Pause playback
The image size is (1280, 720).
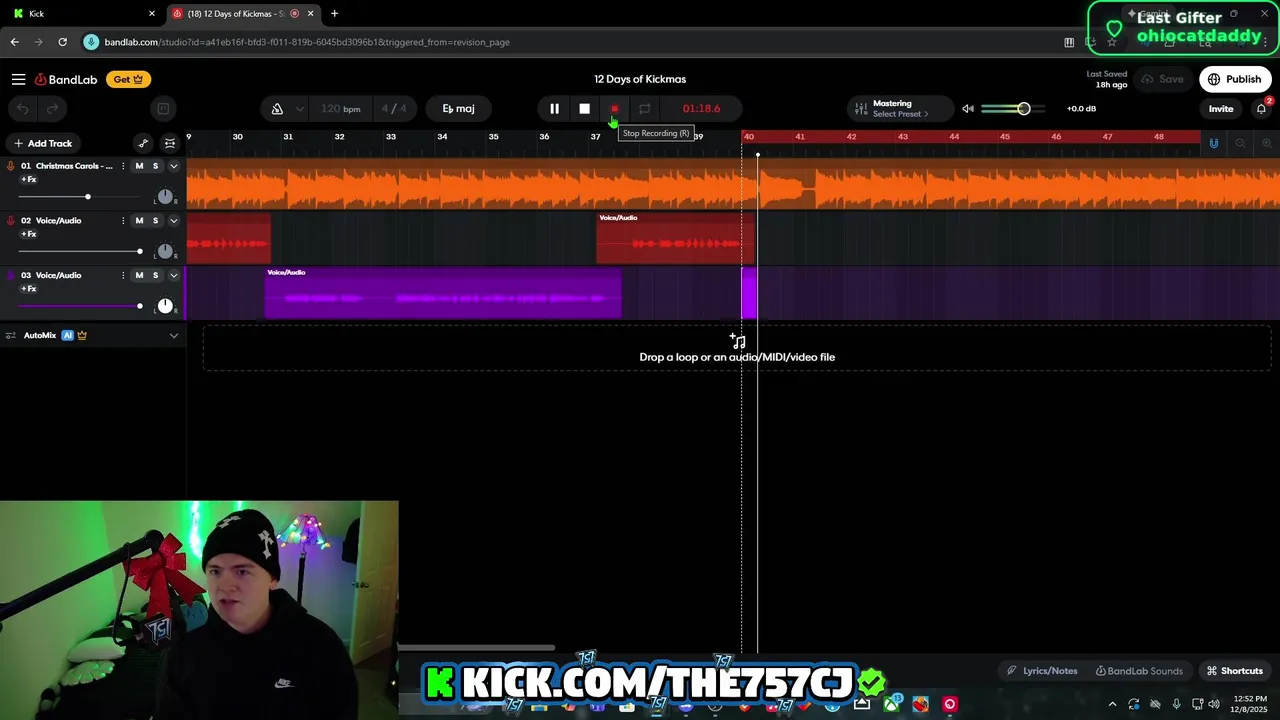[554, 109]
